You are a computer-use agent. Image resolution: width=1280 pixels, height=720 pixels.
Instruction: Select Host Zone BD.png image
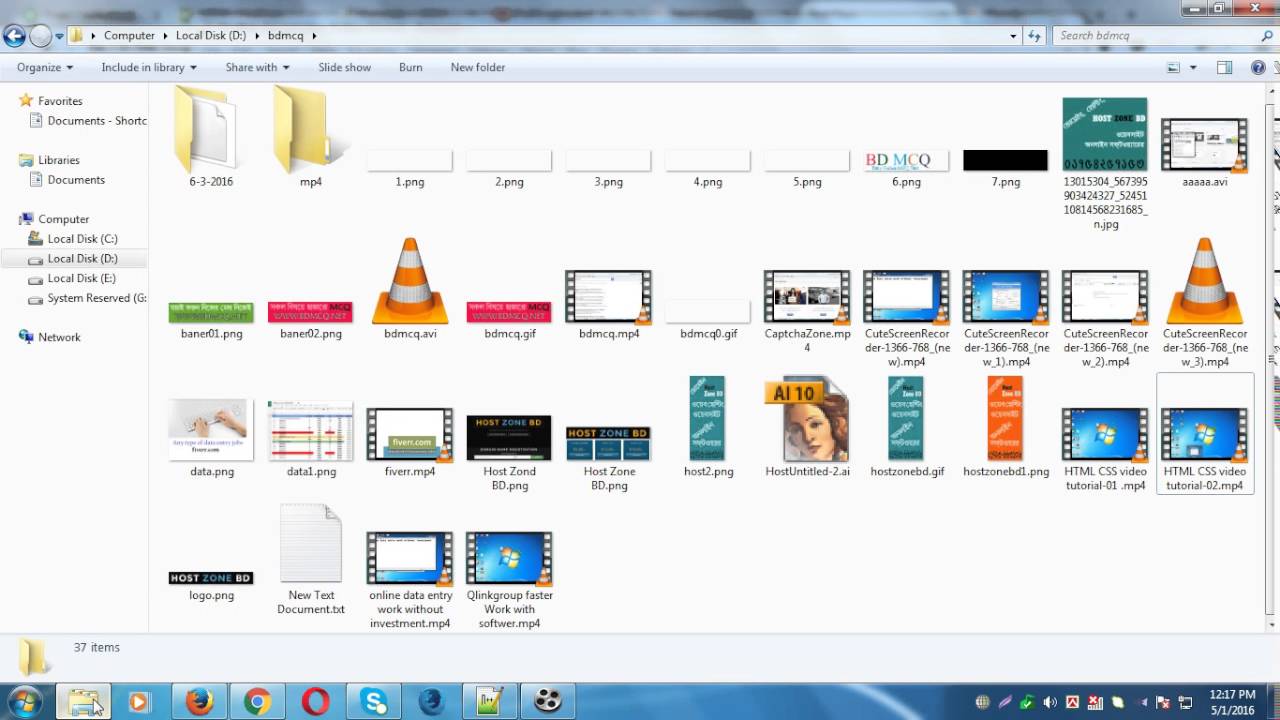click(x=609, y=459)
